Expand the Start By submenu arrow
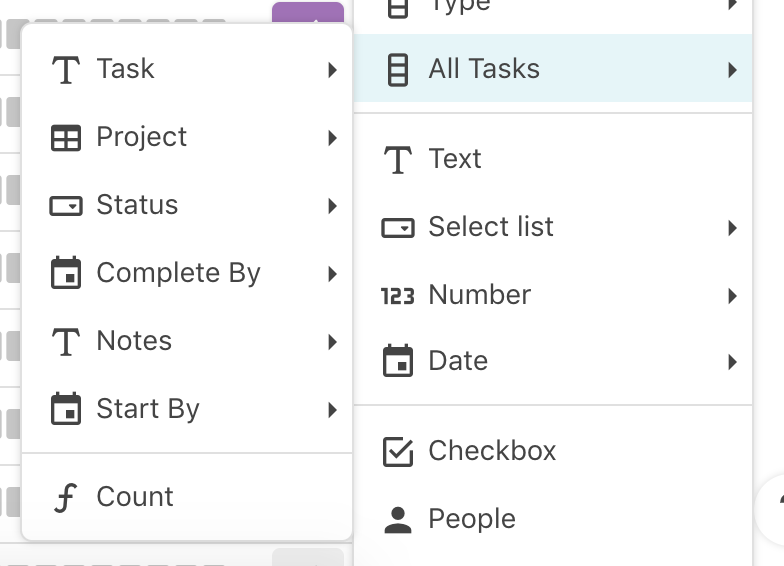 coord(332,410)
